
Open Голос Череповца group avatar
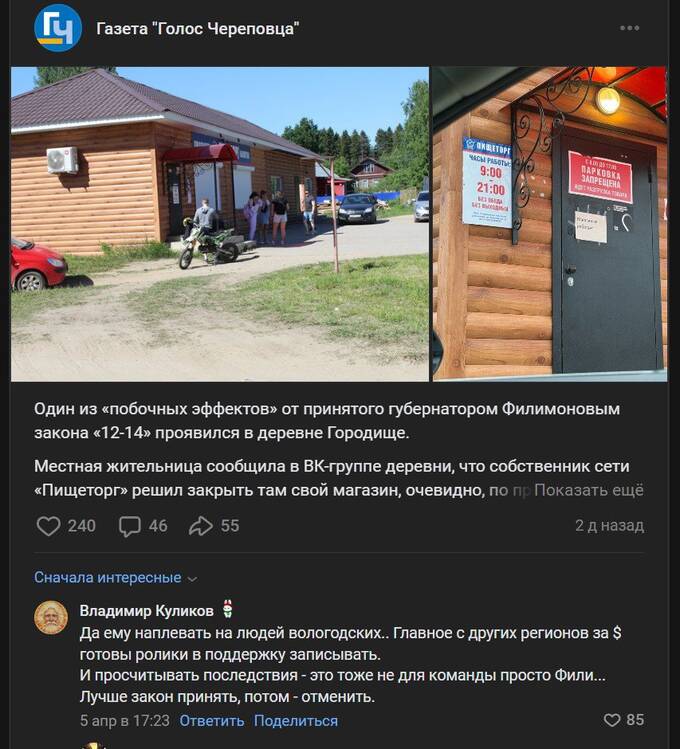[x=58, y=28]
